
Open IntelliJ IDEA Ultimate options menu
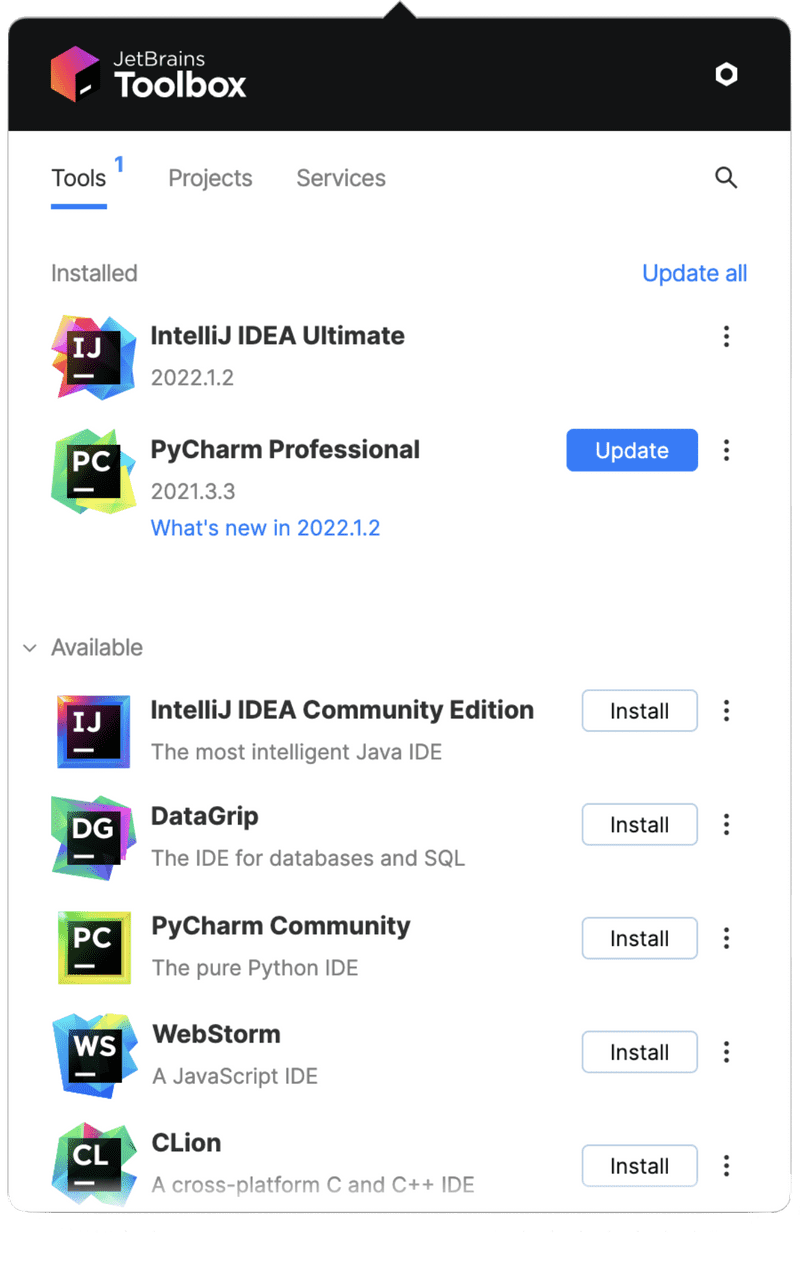pos(726,337)
